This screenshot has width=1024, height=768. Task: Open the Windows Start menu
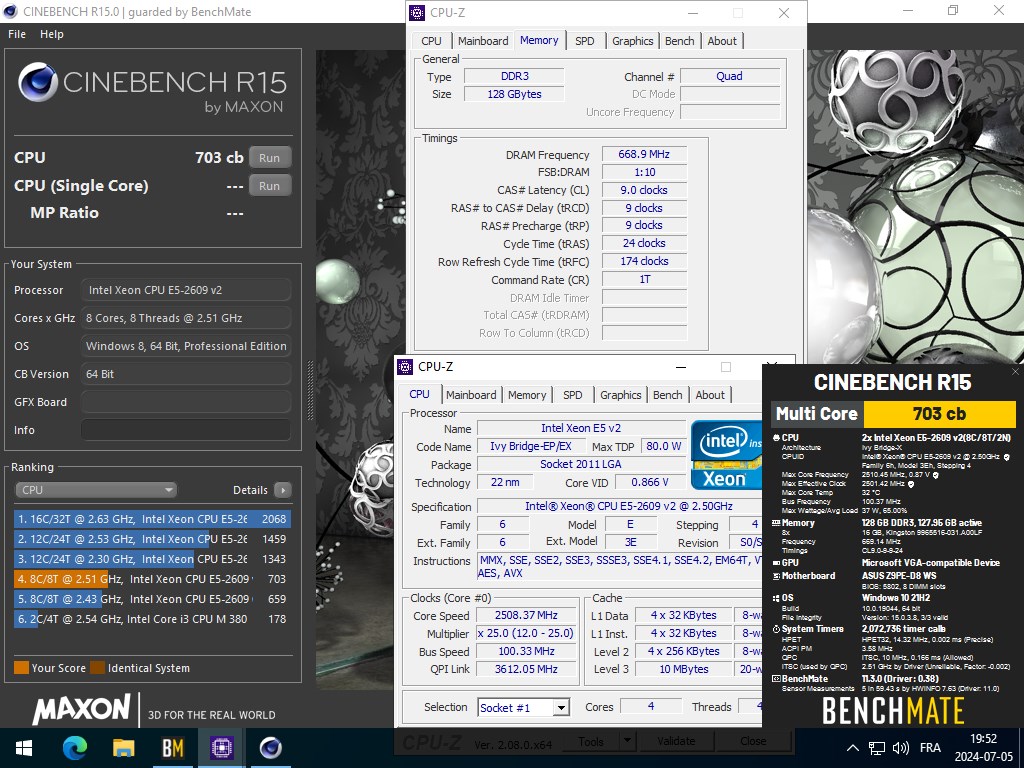point(24,748)
